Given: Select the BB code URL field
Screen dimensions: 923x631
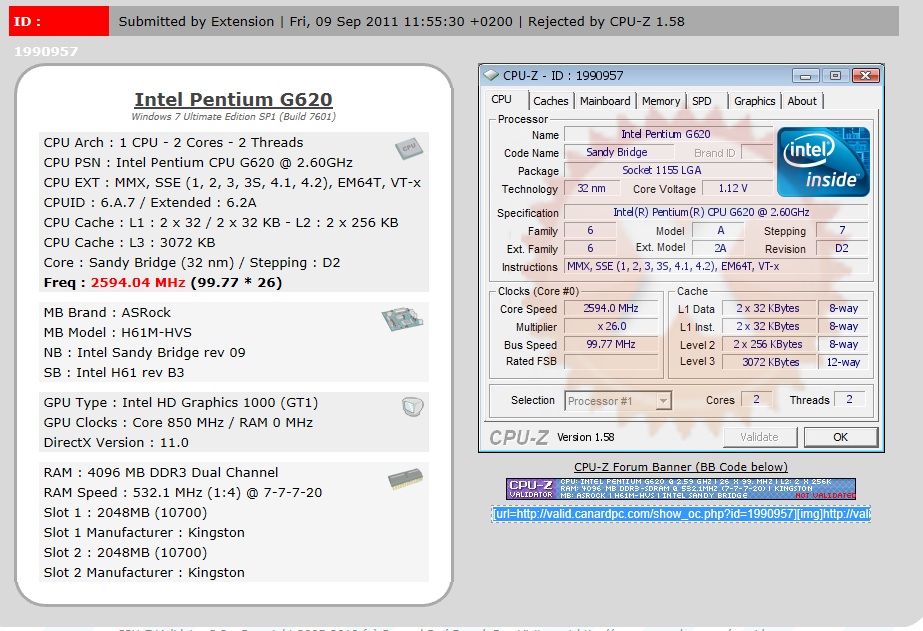Looking at the screenshot, I should pyautogui.click(x=680, y=514).
